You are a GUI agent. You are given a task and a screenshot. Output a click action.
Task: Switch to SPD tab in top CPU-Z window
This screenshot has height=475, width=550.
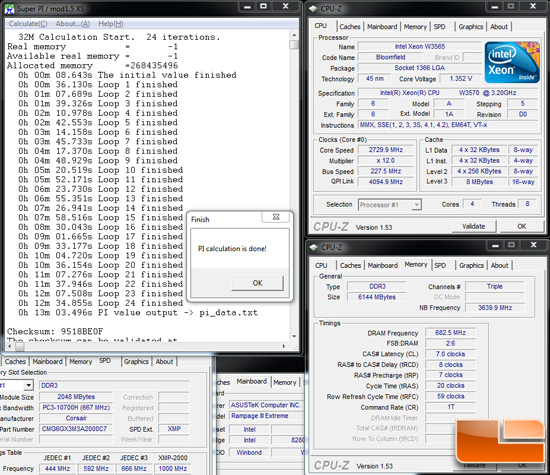click(440, 27)
